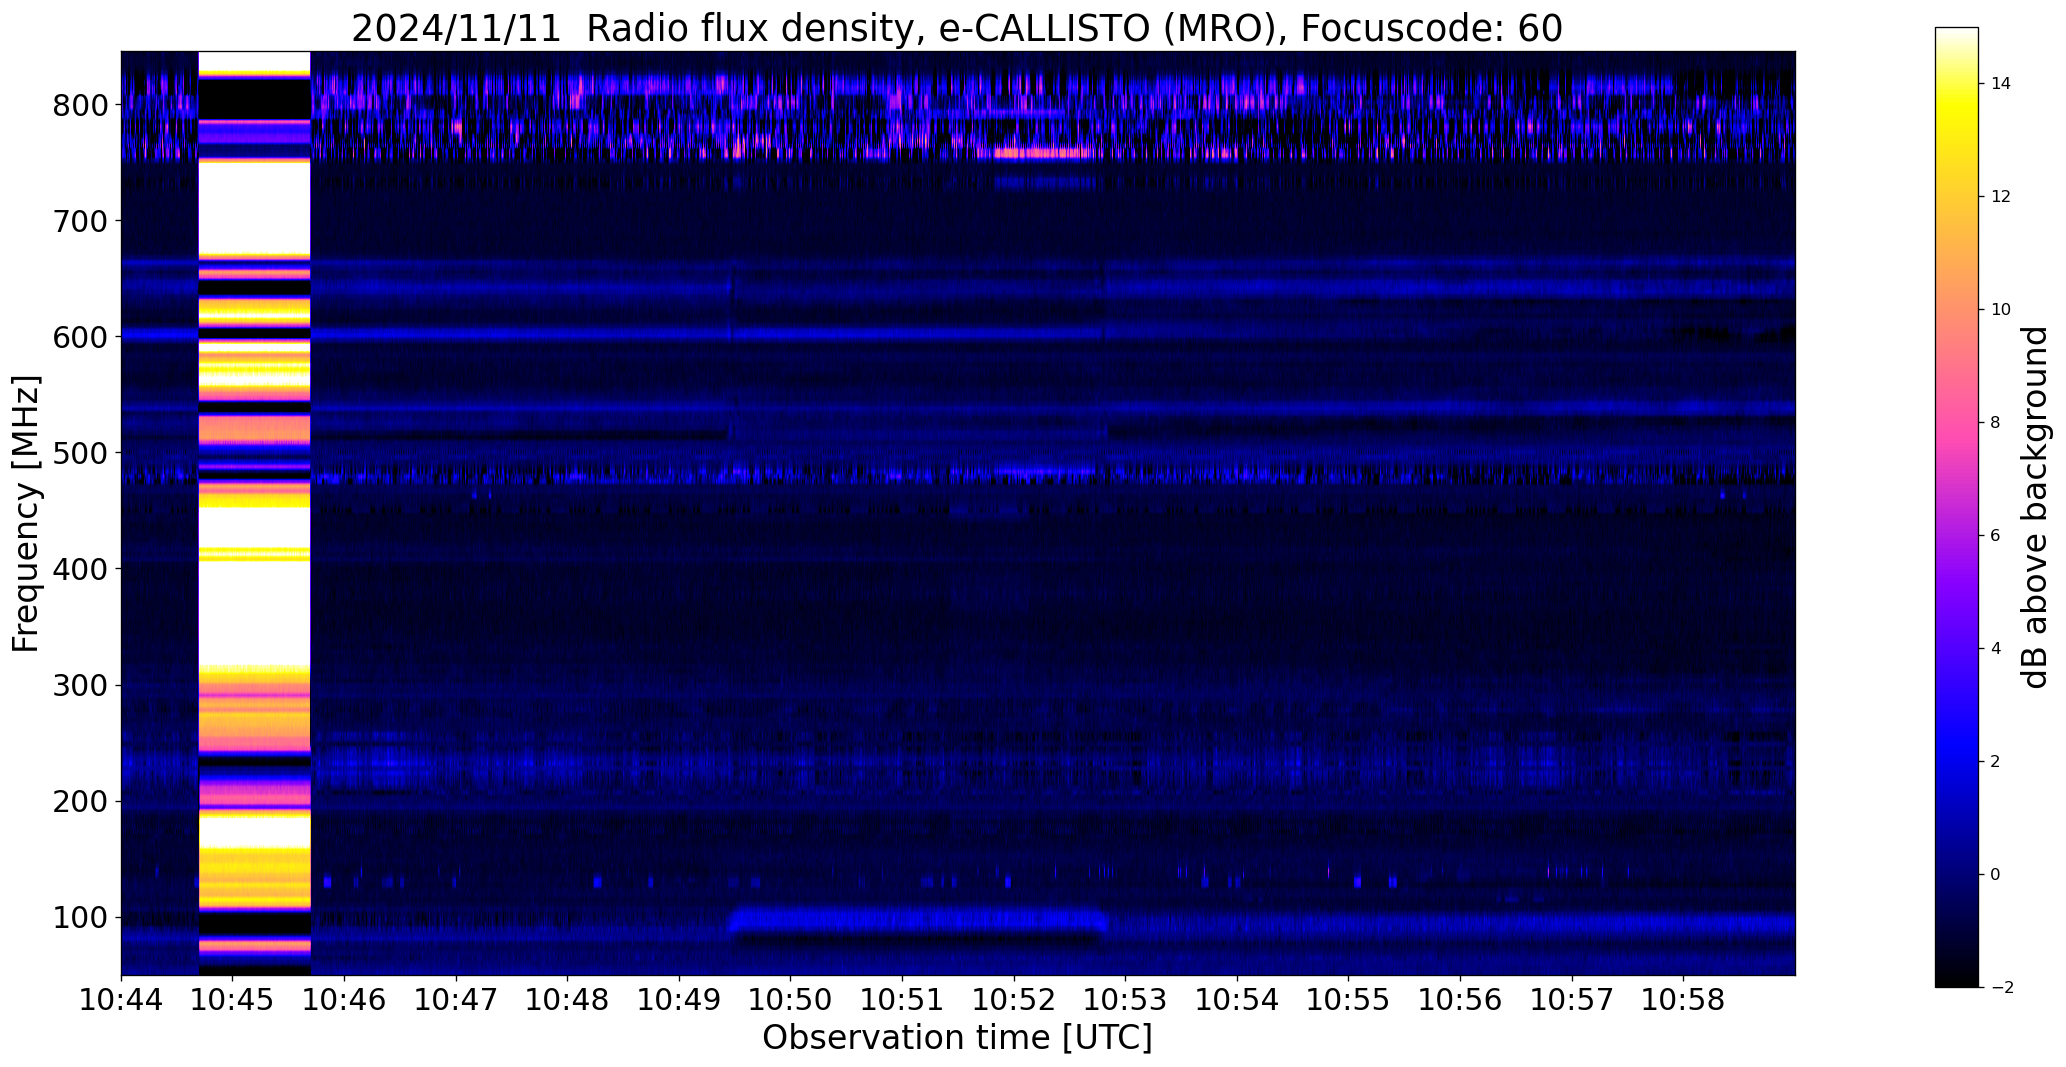Click the pink burst at 10:52 near 760 MHz
The height and width of the screenshot is (1067, 2066).
click(x=1044, y=153)
